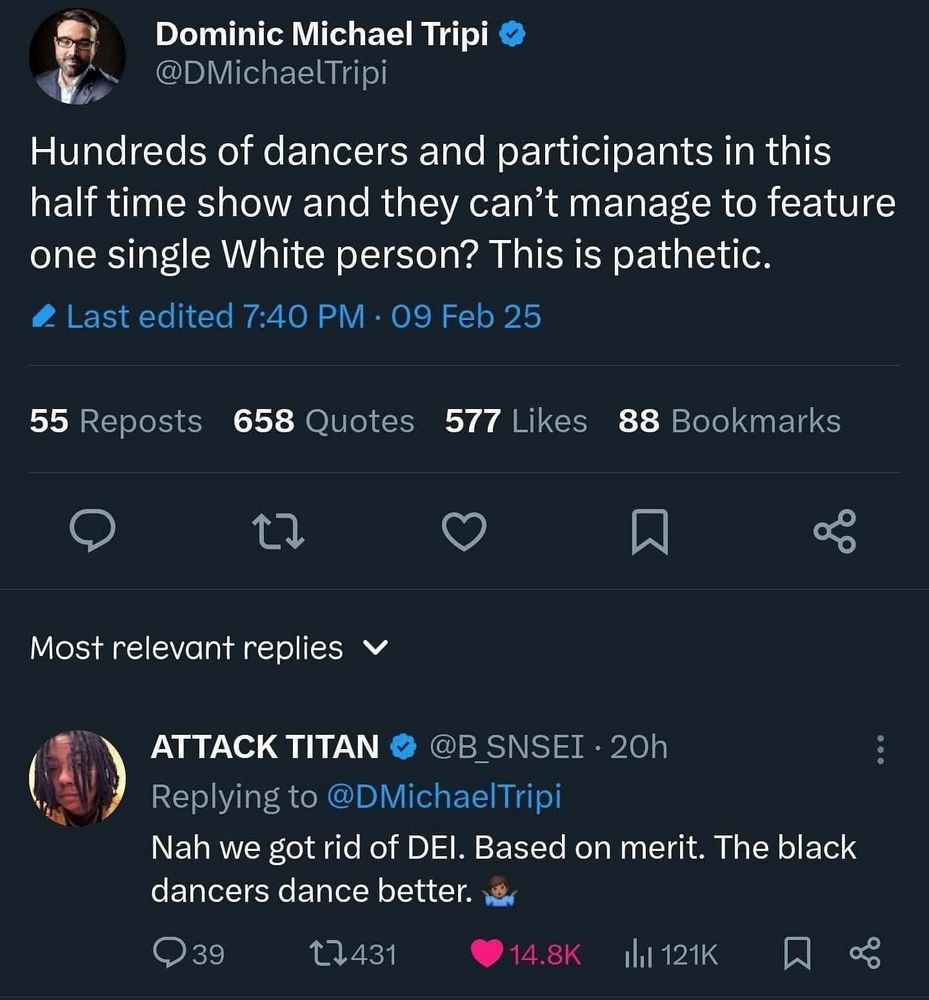Share the ATTACK TITAN reply

(865, 954)
